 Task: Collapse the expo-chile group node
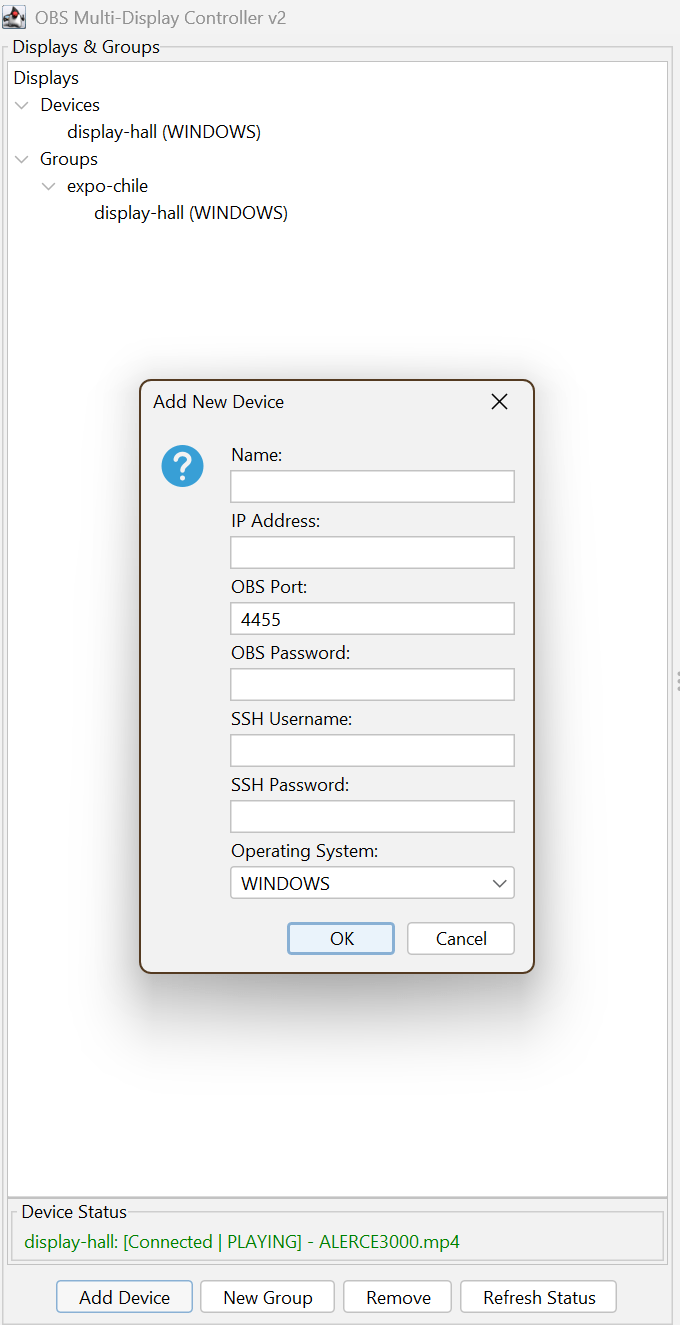click(49, 186)
